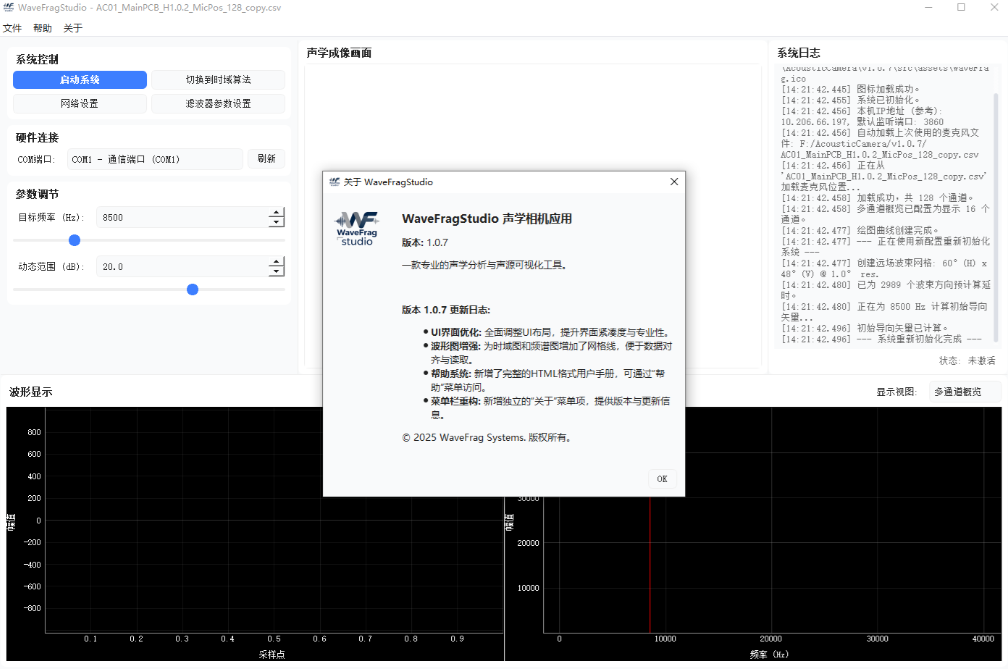Open the 文件 menu

pos(13,27)
